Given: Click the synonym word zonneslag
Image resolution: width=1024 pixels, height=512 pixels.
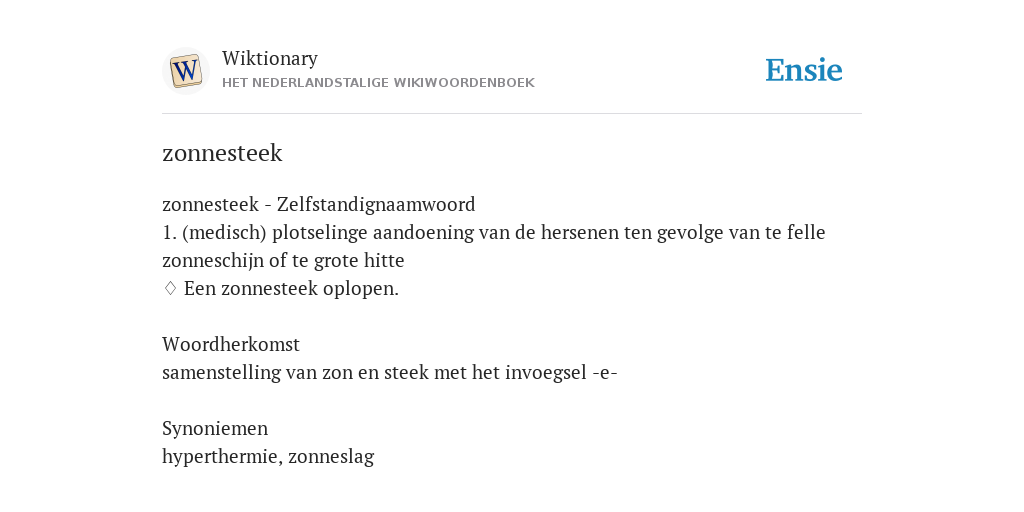Looking at the screenshot, I should click(x=331, y=456).
